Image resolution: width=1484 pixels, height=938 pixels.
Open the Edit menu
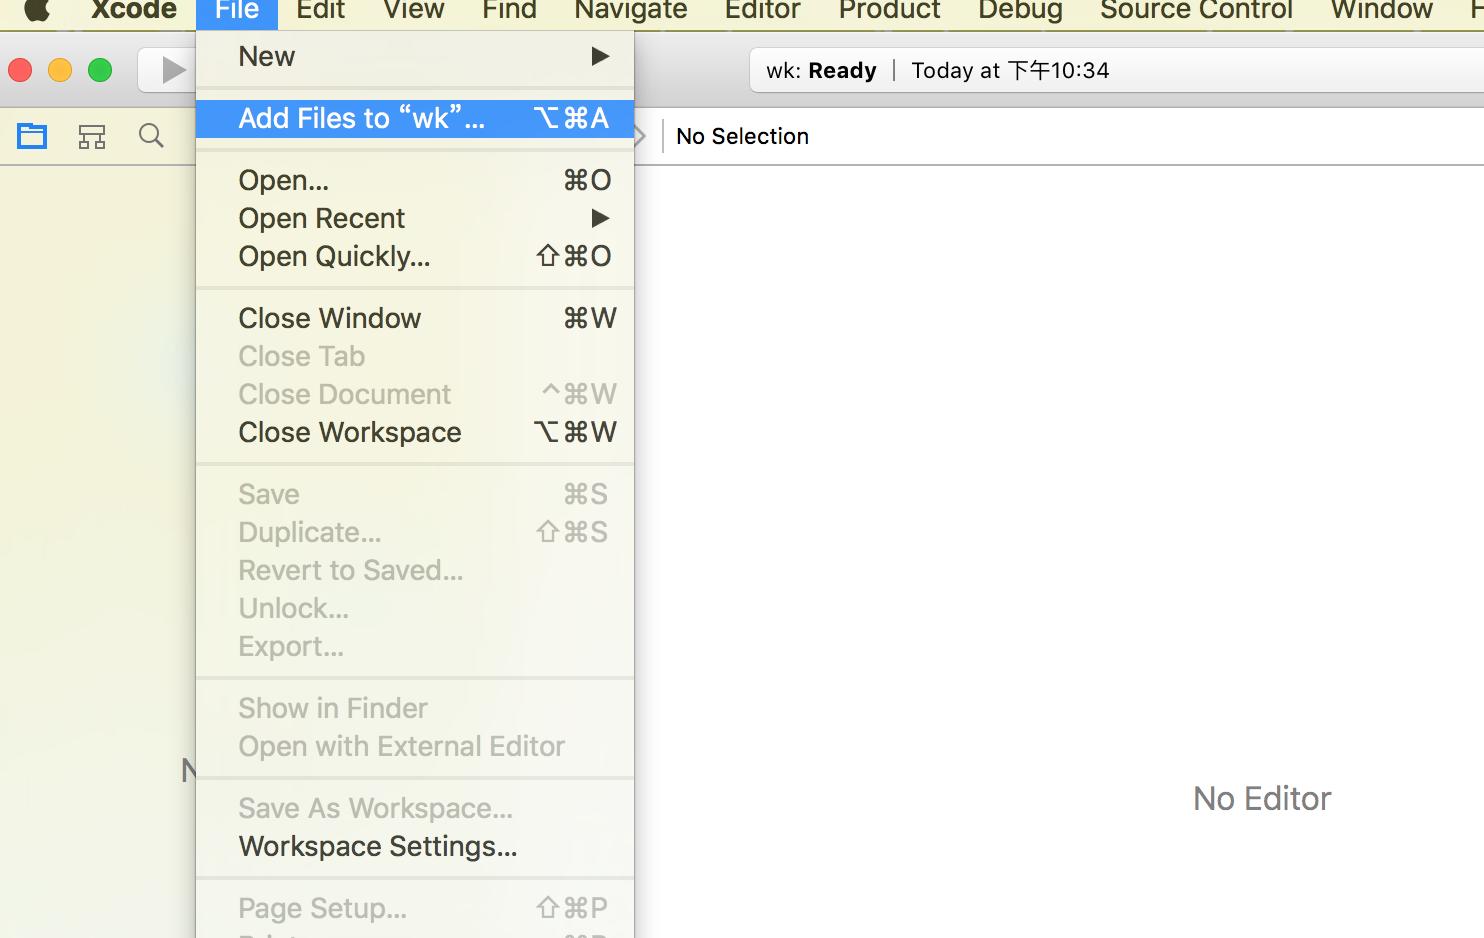(x=320, y=10)
